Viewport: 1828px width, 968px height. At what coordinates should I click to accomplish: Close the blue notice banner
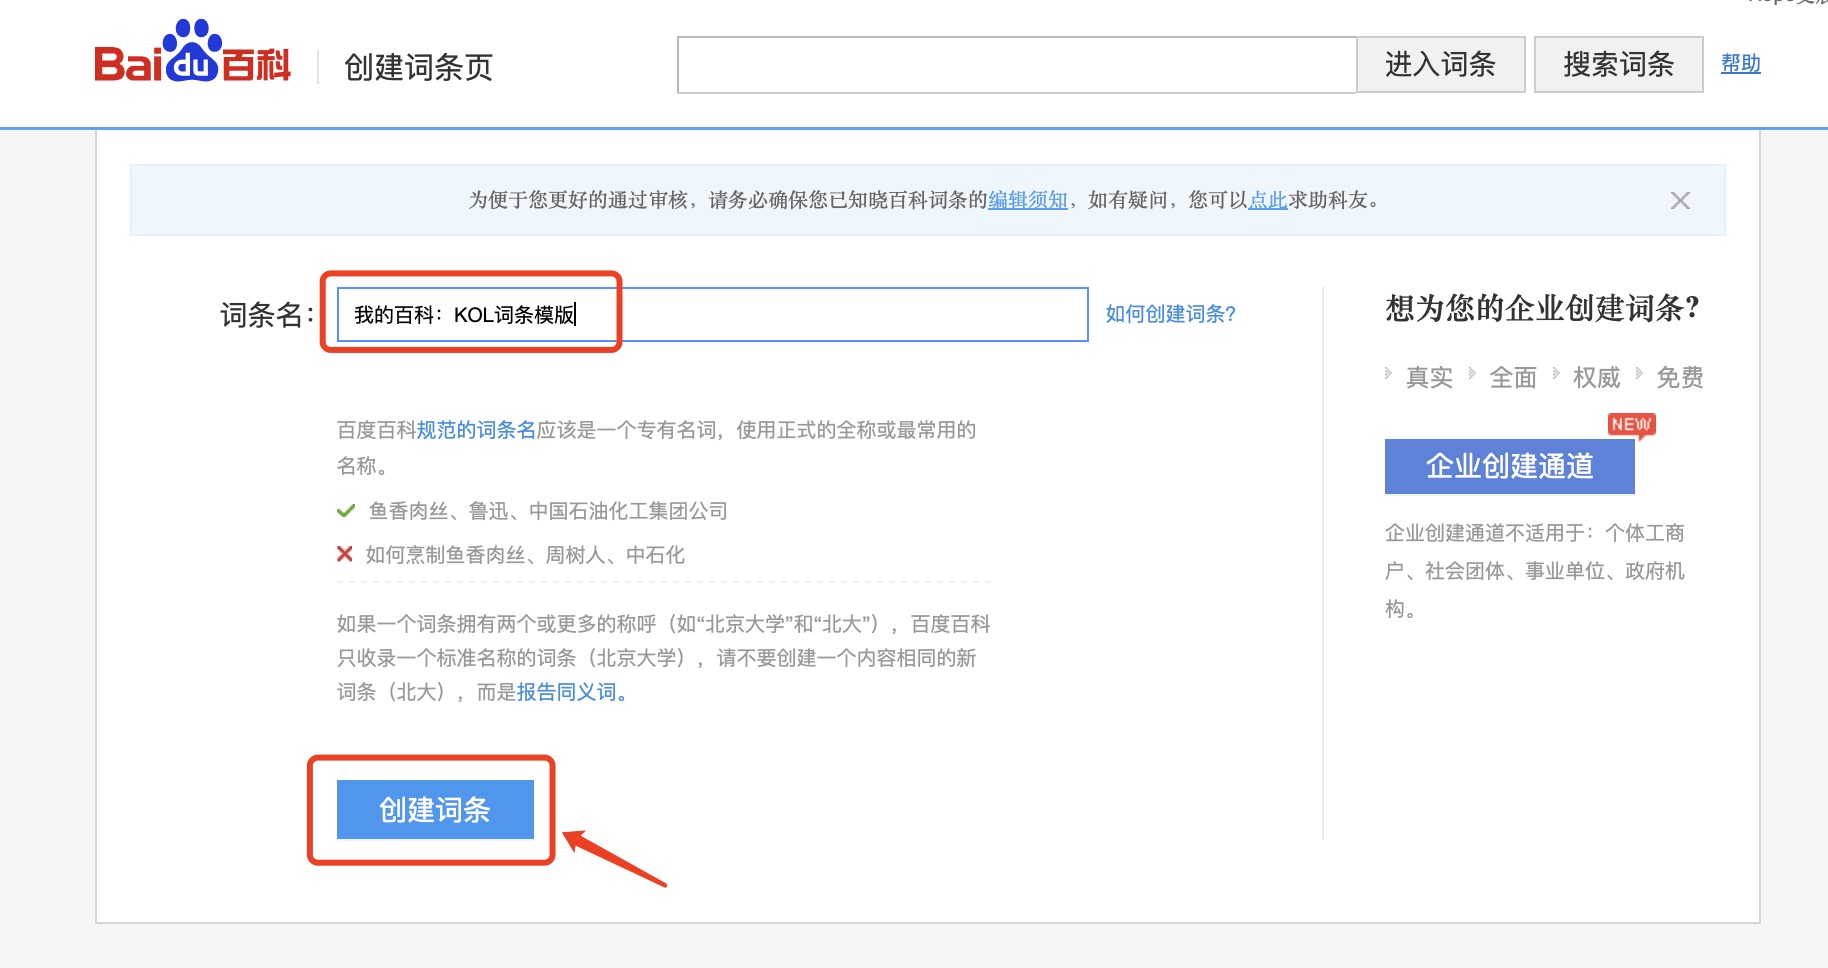point(1680,201)
